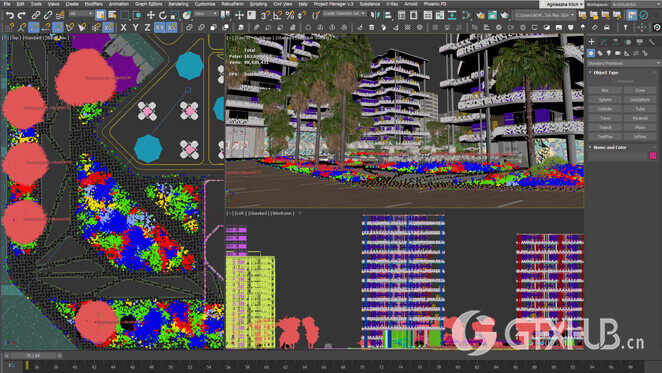Collapse the Name and Color rollout
This screenshot has width=662, height=373.
[610, 147]
